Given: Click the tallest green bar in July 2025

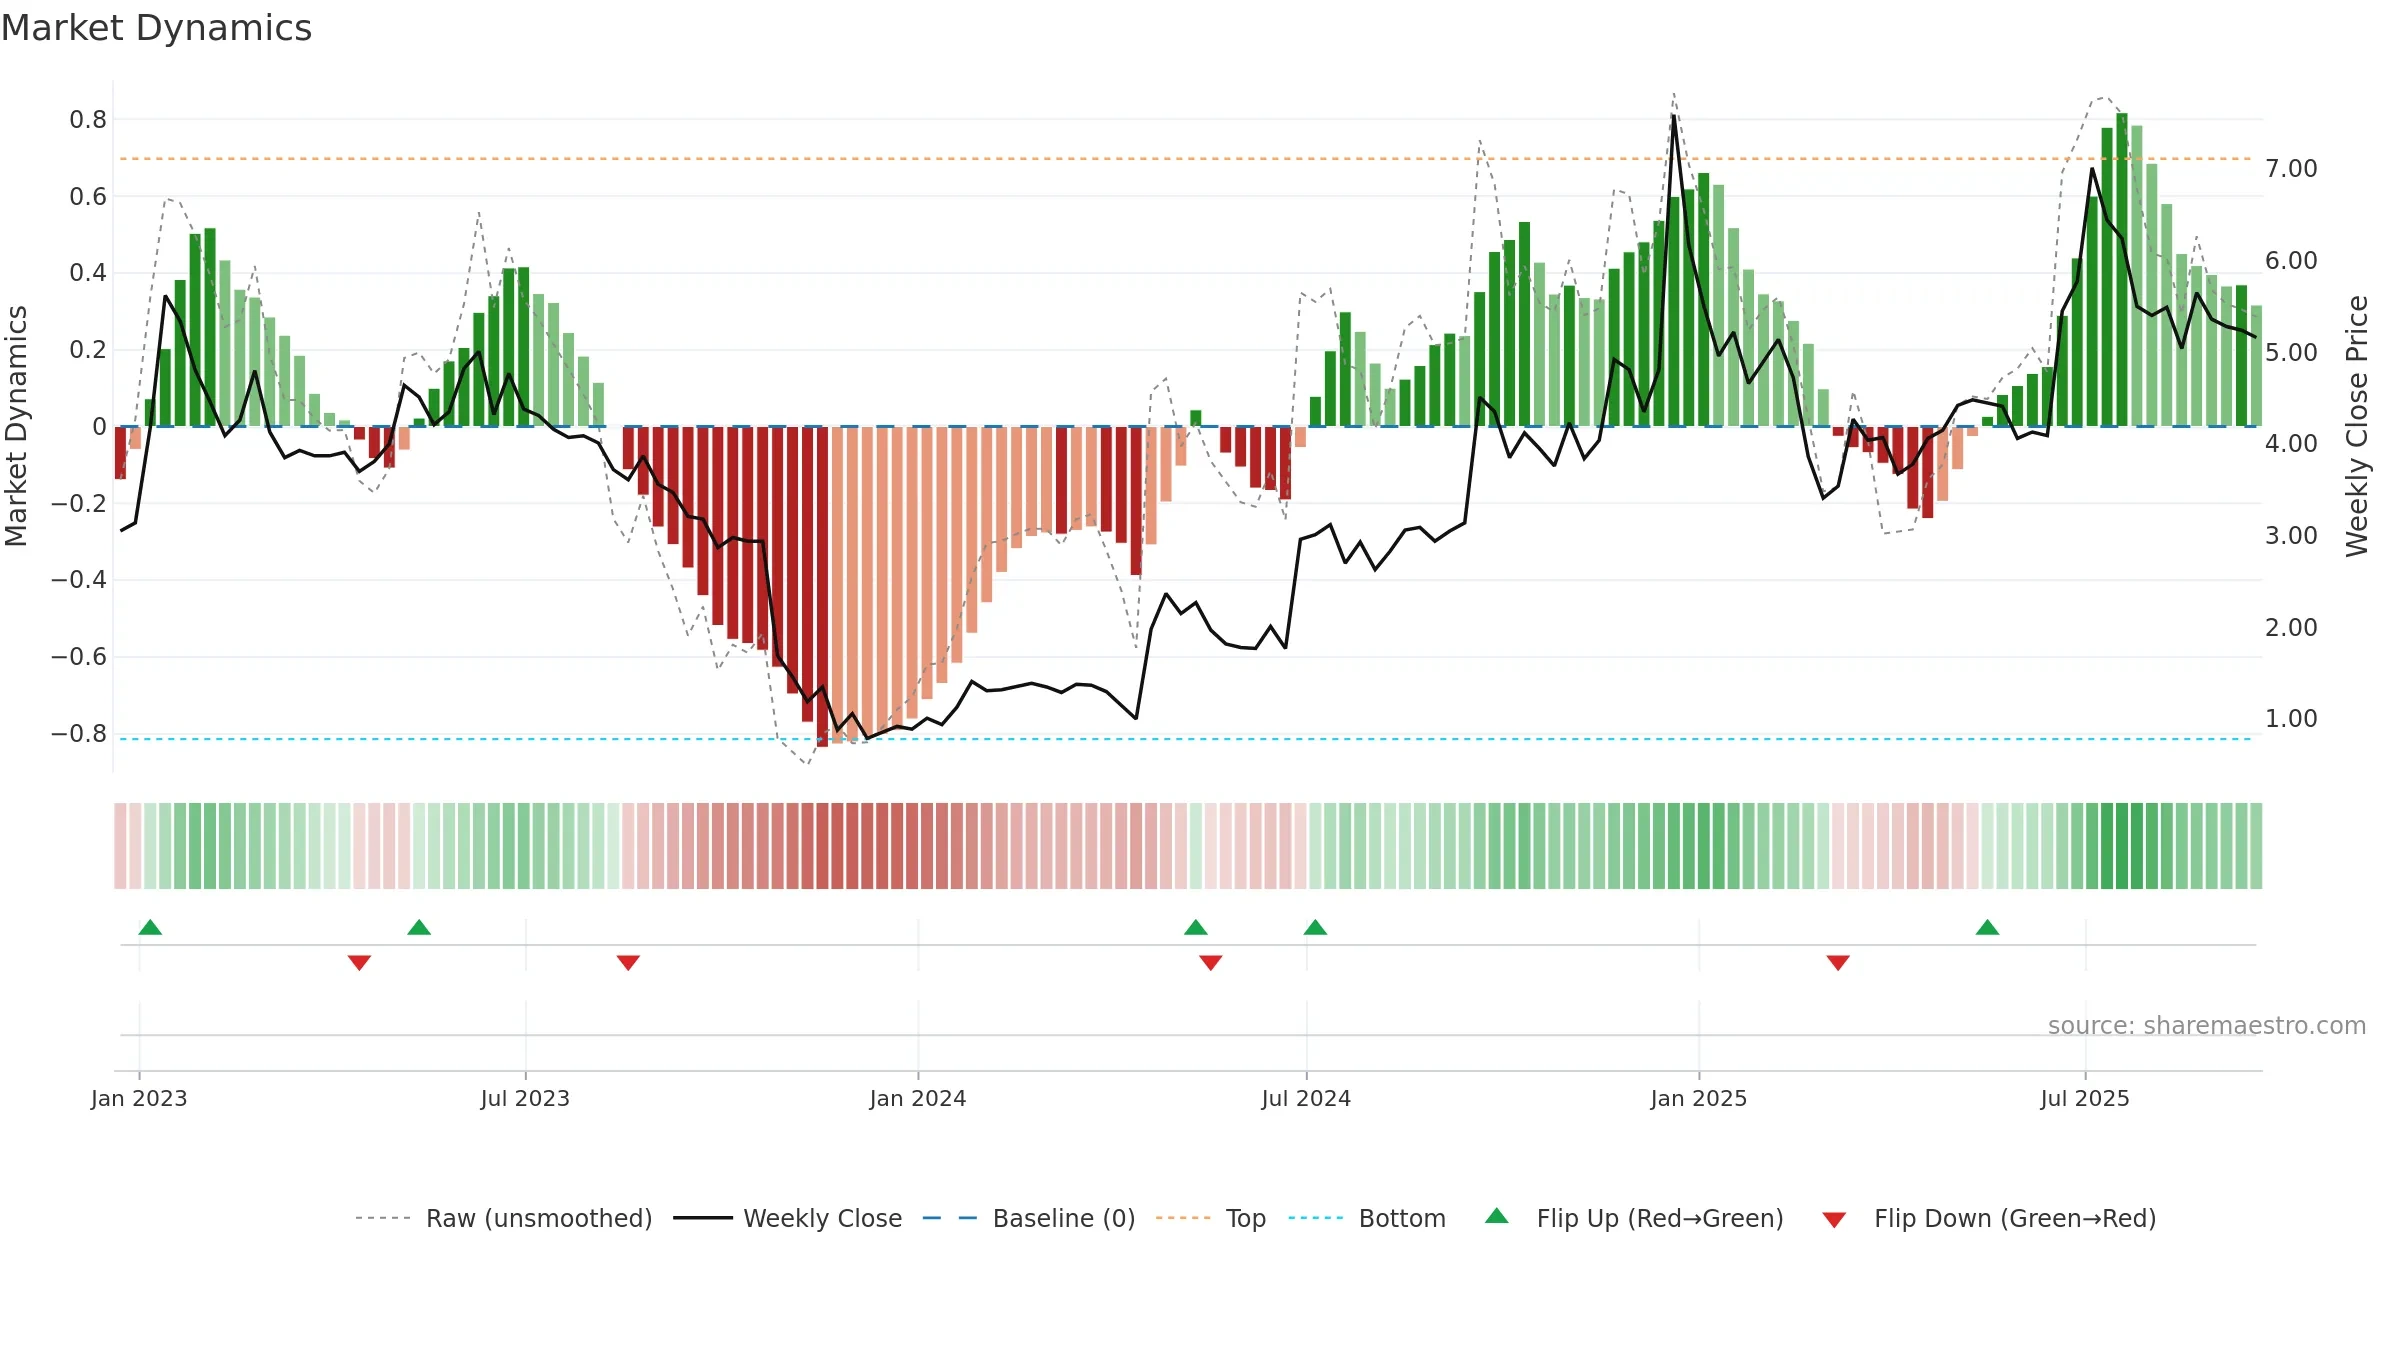Looking at the screenshot, I should [x=2122, y=269].
